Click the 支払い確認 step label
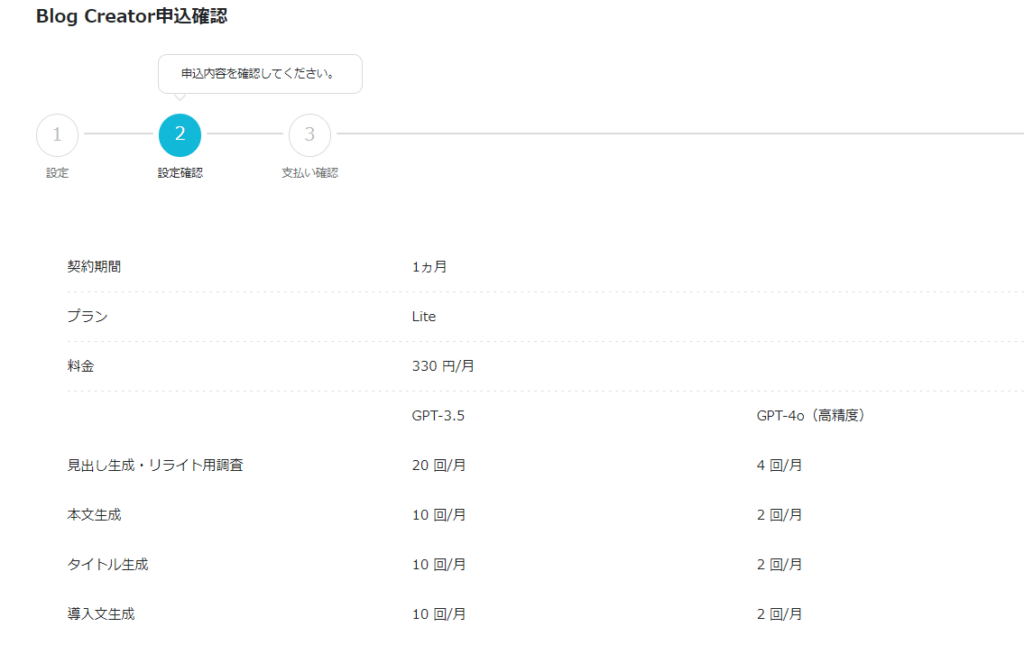Image resolution: width=1024 pixels, height=664 pixels. click(310, 173)
